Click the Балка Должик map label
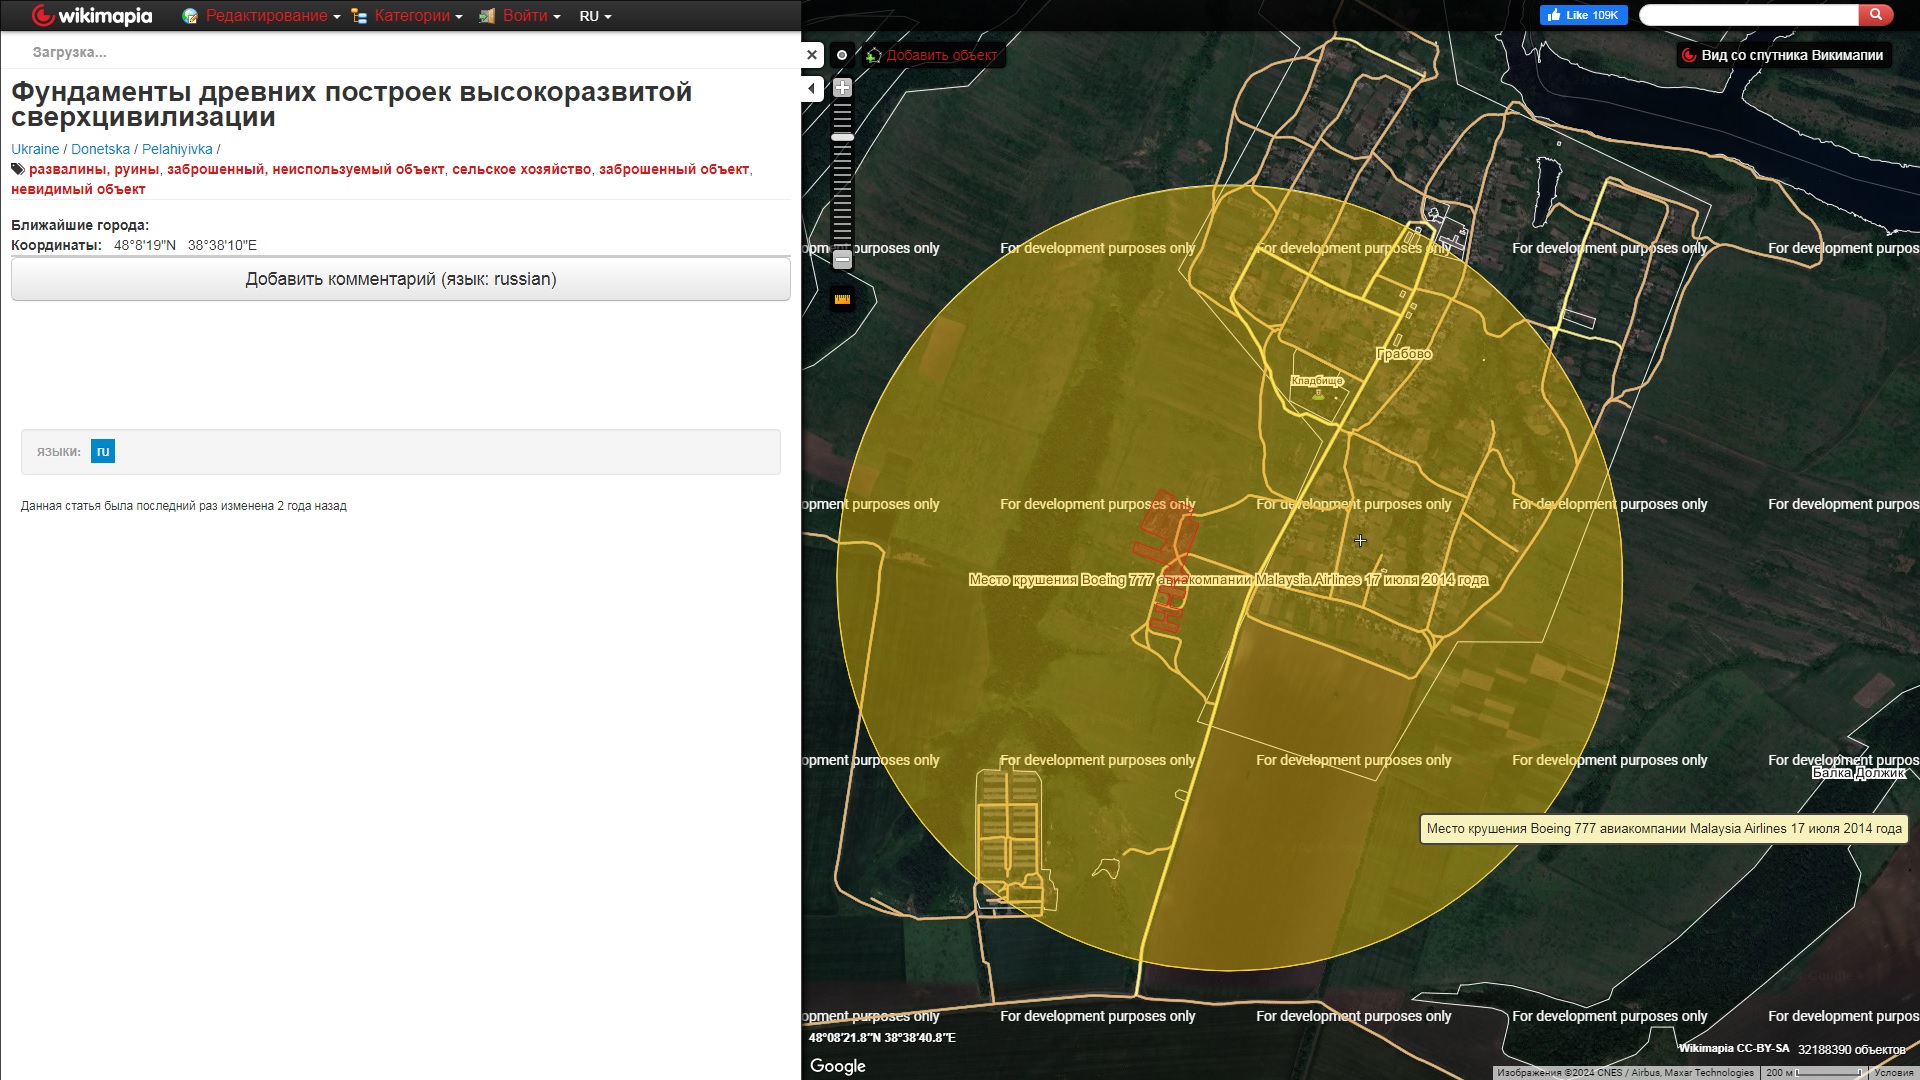The height and width of the screenshot is (1080, 1920). 1859,773
